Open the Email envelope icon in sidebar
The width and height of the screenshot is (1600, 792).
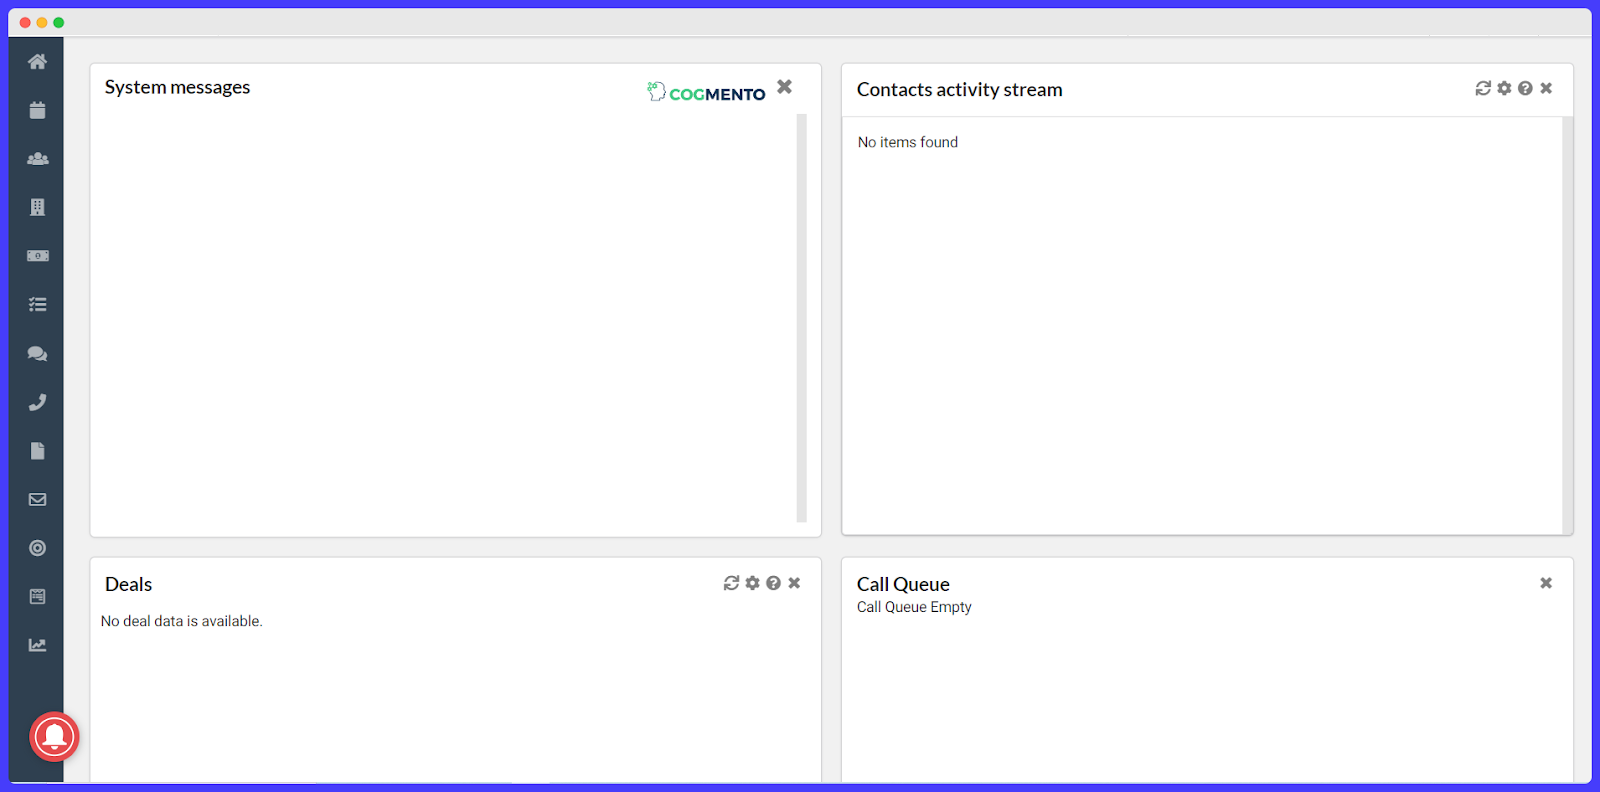coord(37,499)
